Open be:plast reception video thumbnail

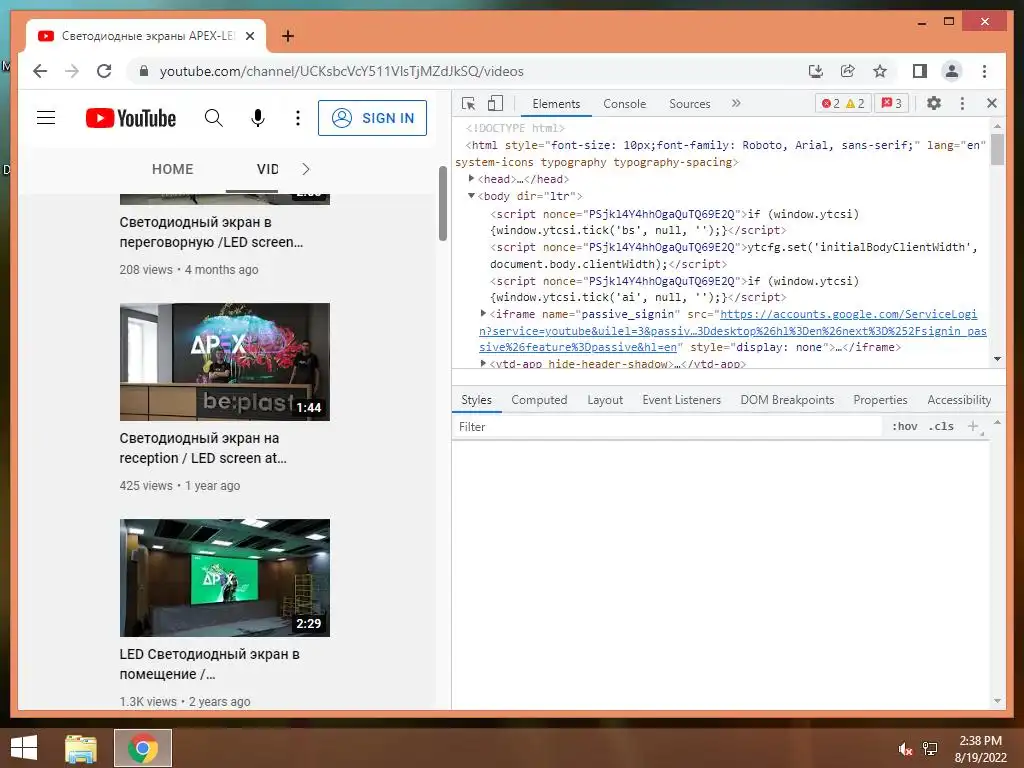tap(225, 362)
